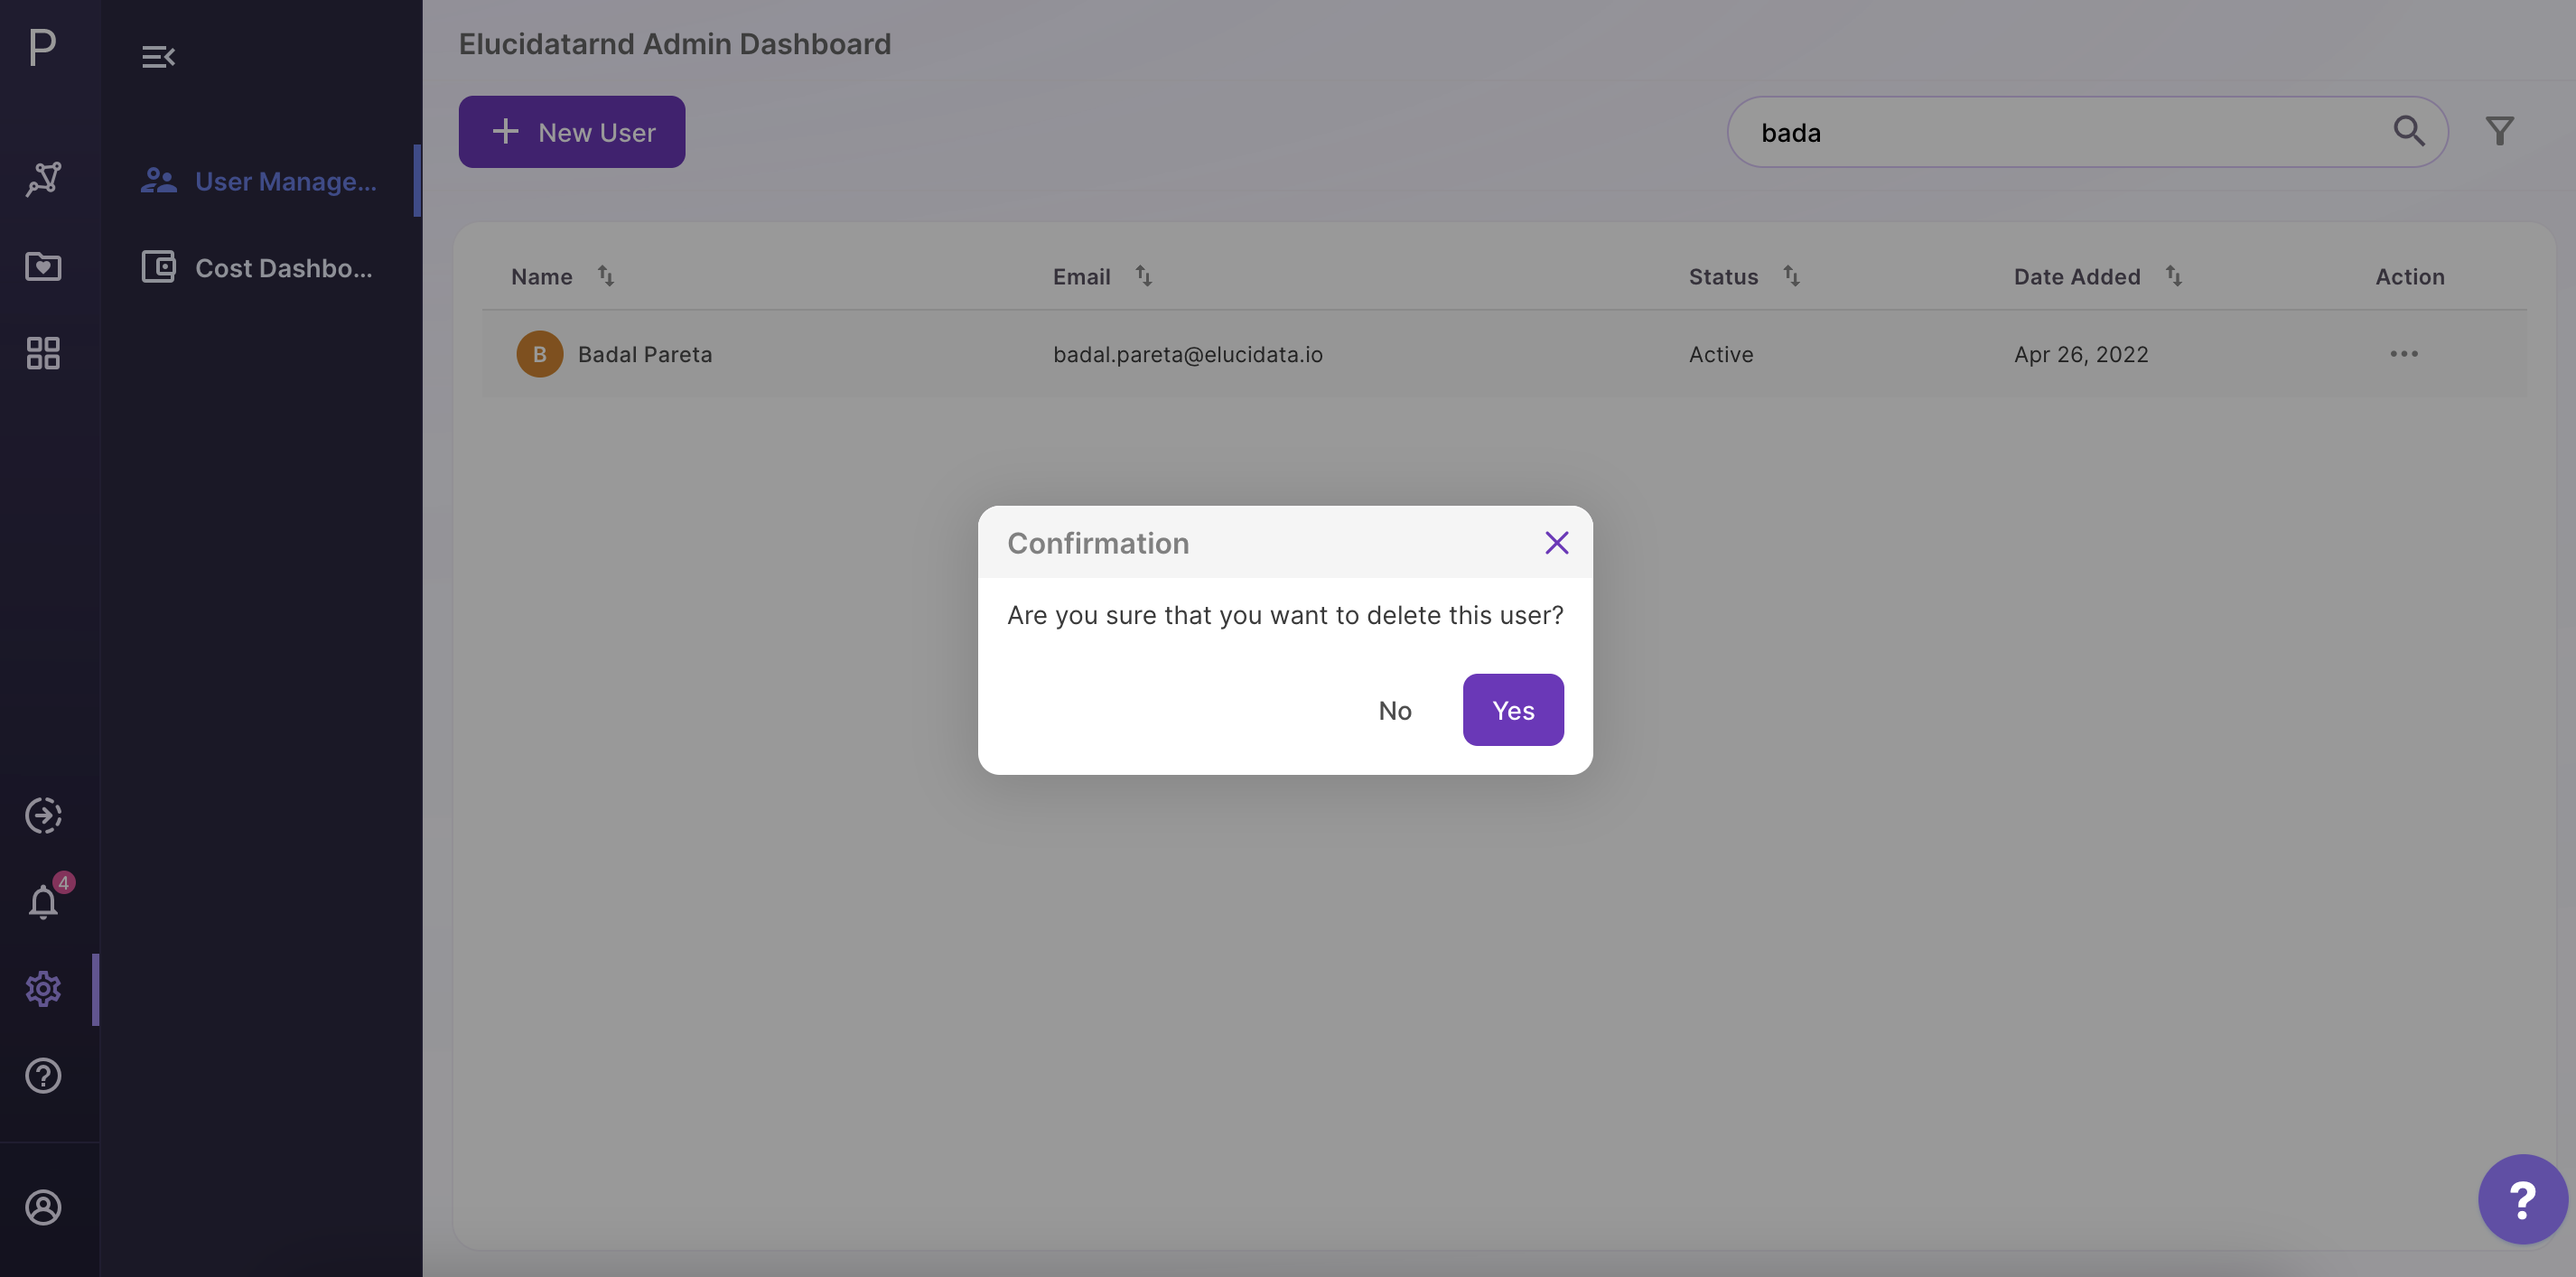Select User Management menu item
Viewport: 2576px width, 1277px height.
(260, 181)
